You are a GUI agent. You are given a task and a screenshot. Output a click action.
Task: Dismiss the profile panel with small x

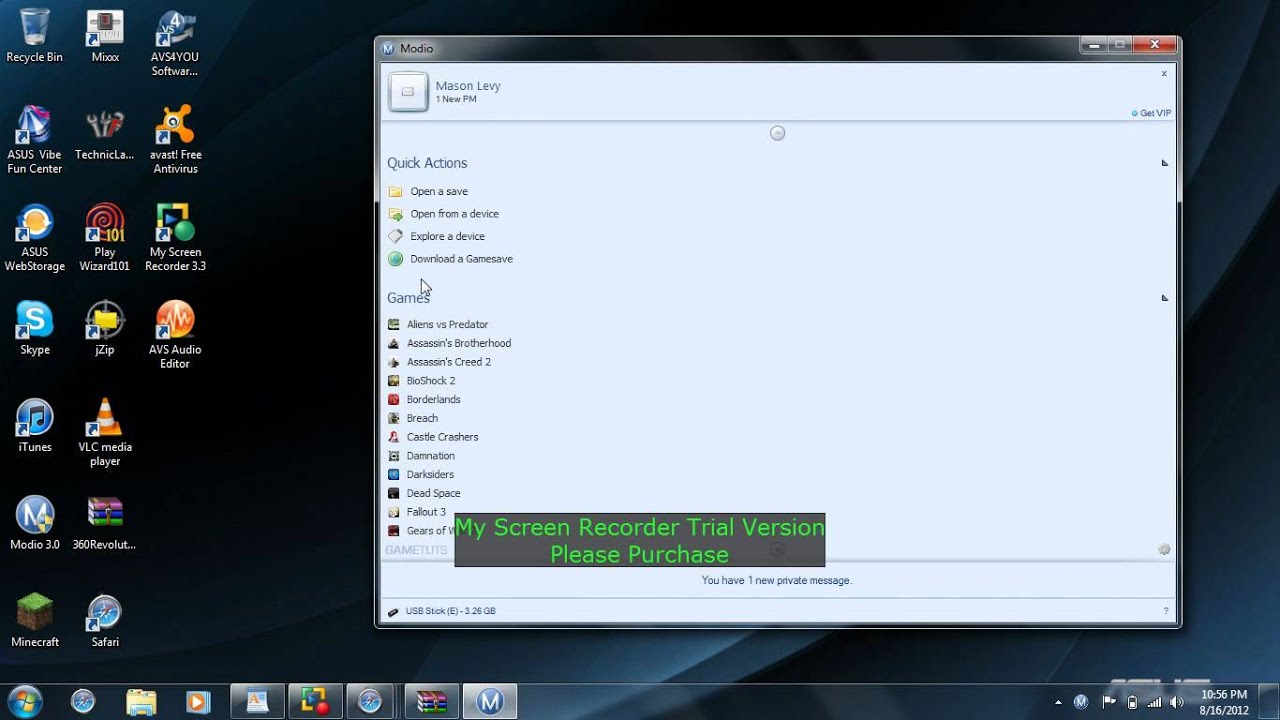1164,73
